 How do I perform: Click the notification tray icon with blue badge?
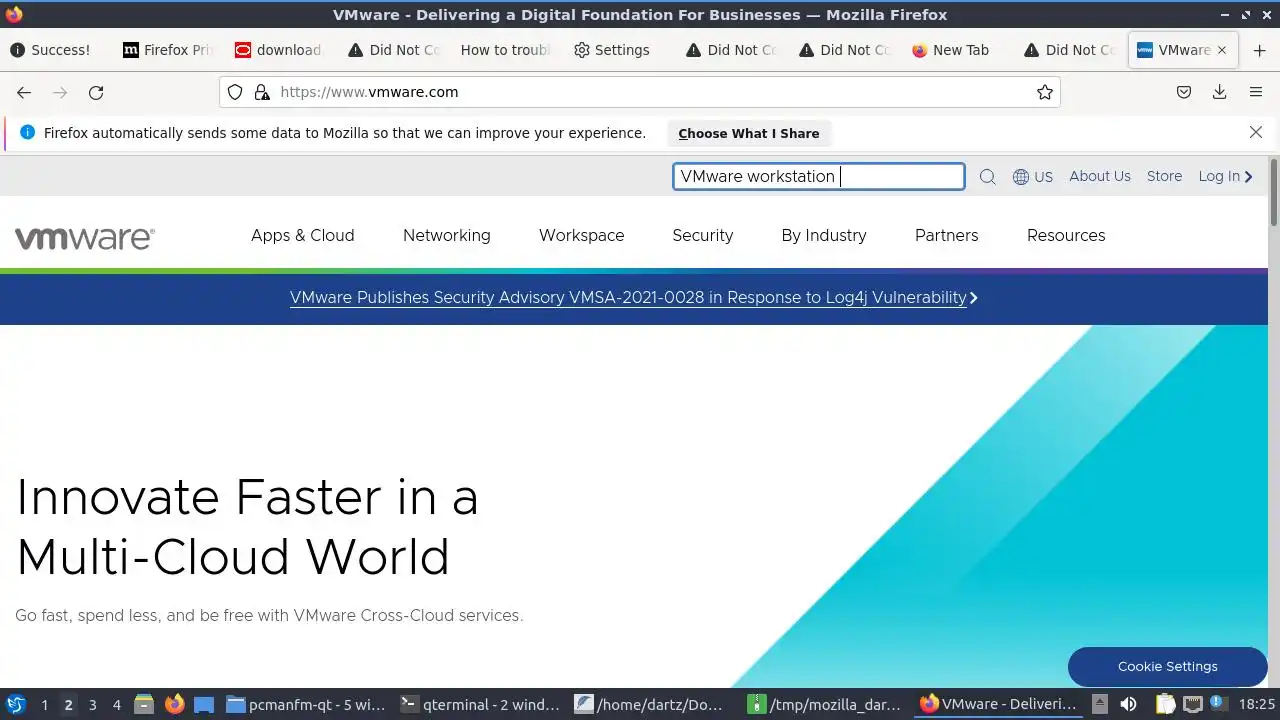click(x=1219, y=704)
